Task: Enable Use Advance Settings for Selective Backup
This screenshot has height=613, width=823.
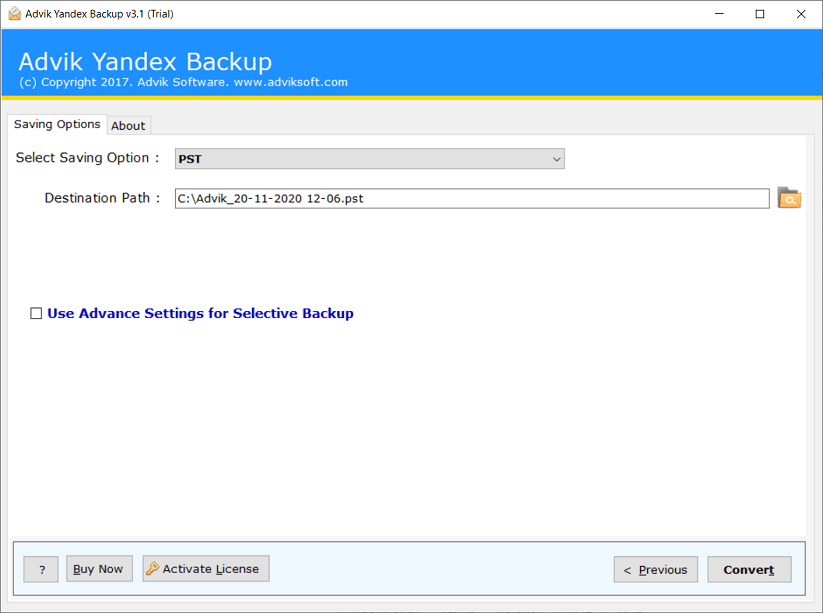Action: coord(36,313)
